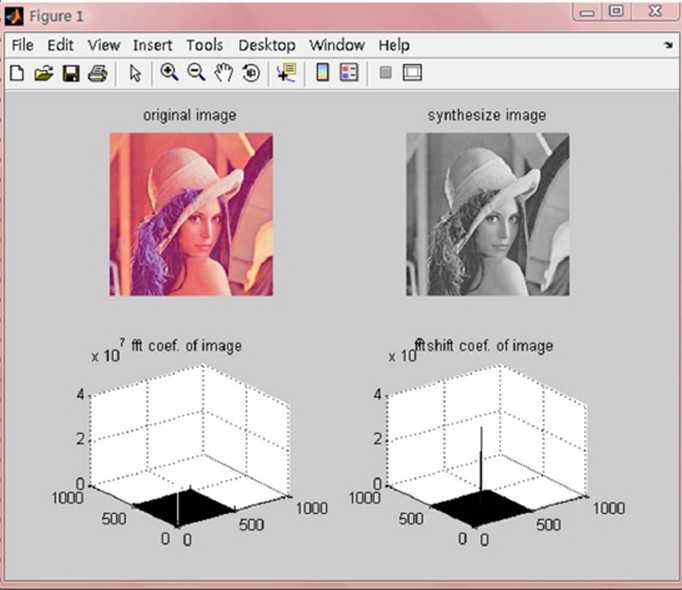
Task: Click the 'fftshift coef. of image' title text
Action: click(484, 346)
